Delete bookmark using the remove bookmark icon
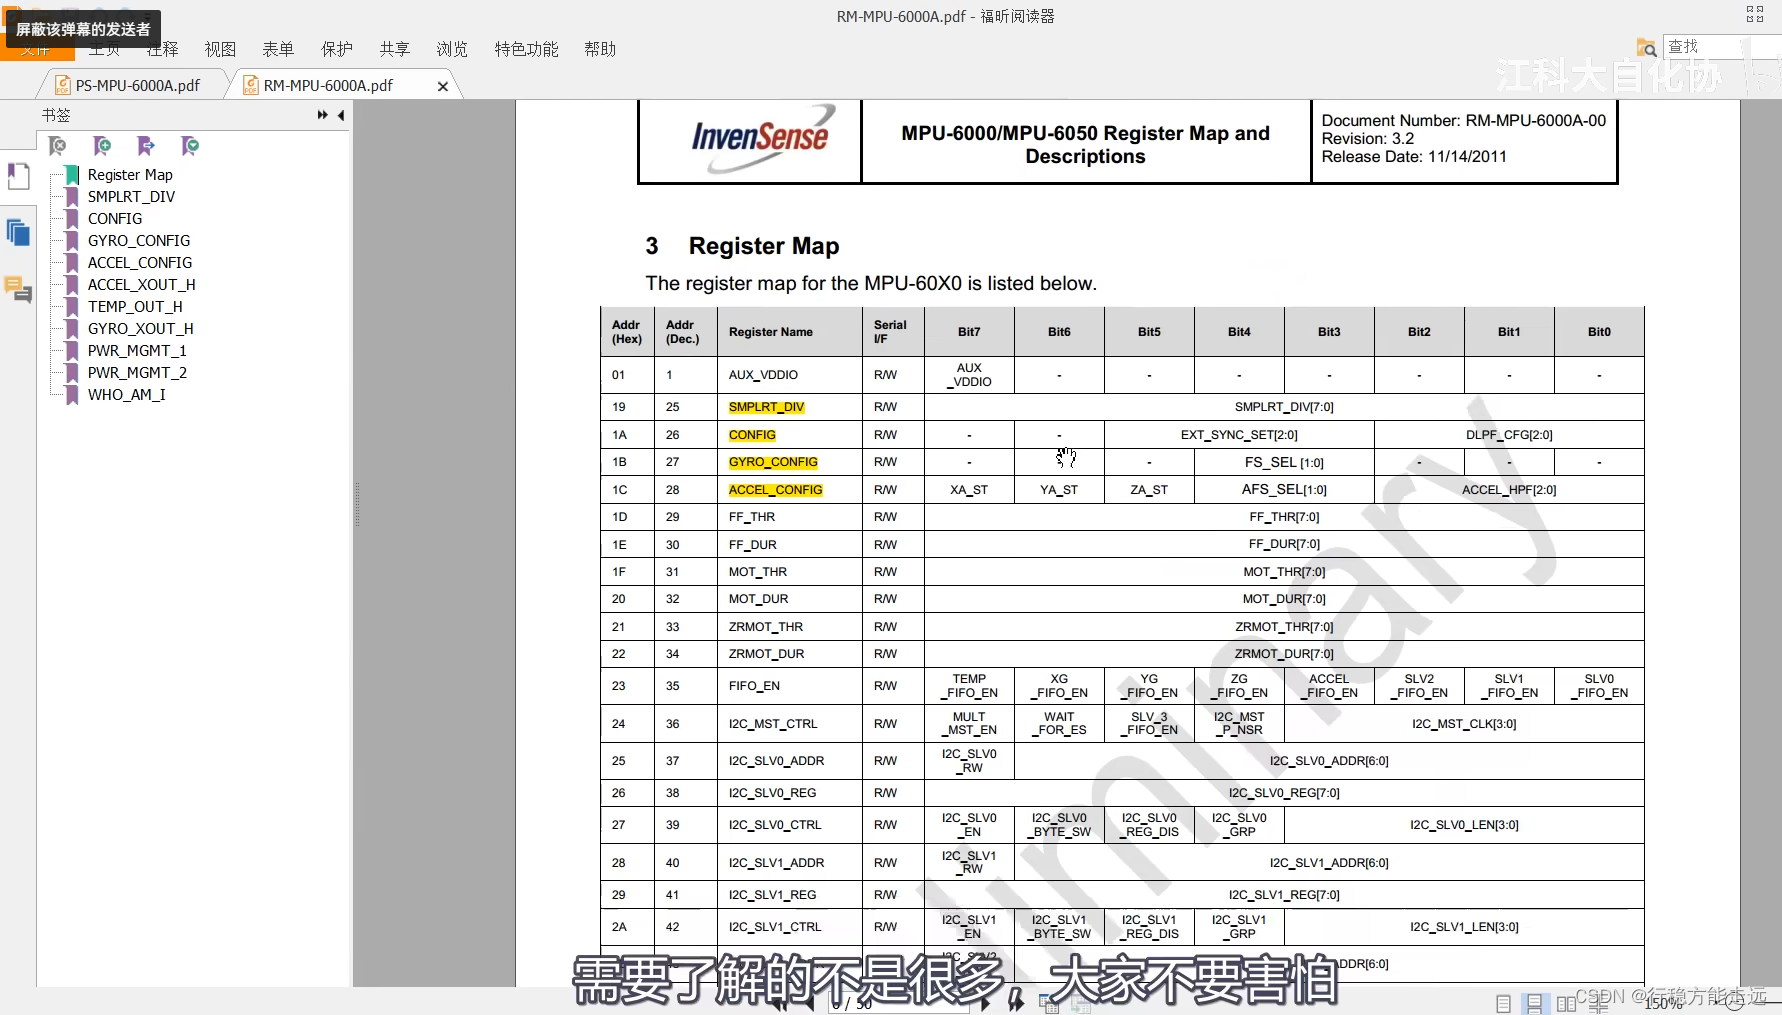This screenshot has width=1782, height=1015. click(58, 146)
